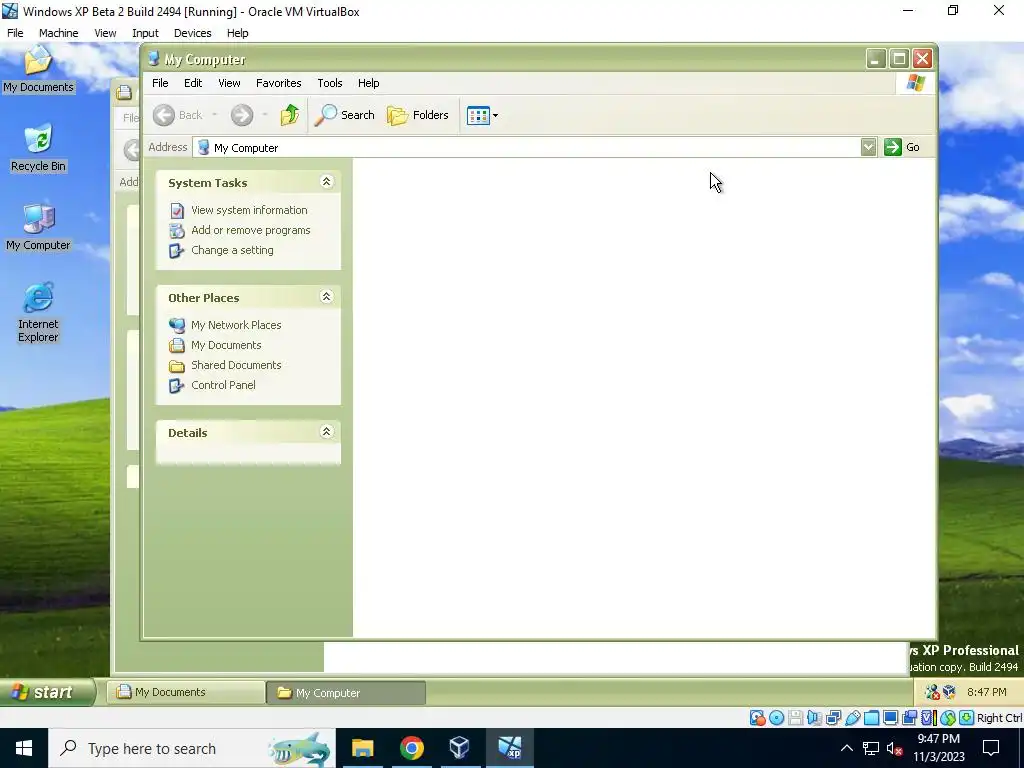1024x768 pixels.
Task: Click the Windows 10 Start button
Action: coord(24,748)
